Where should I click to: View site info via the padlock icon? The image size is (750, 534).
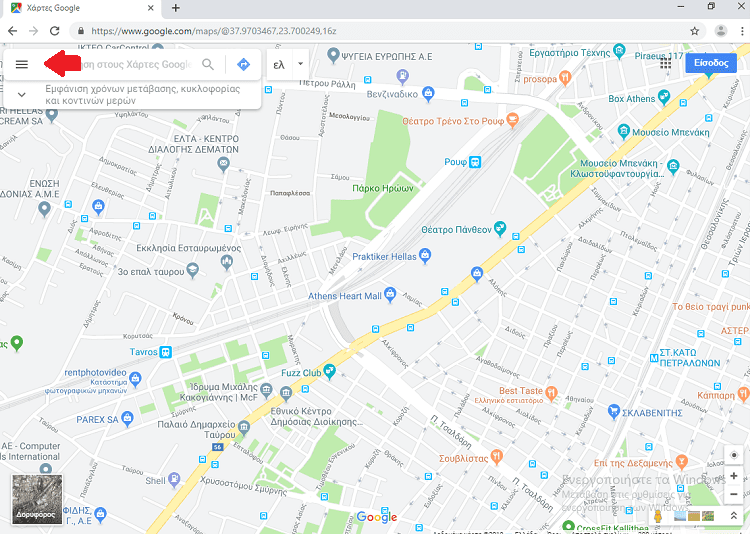(x=81, y=31)
